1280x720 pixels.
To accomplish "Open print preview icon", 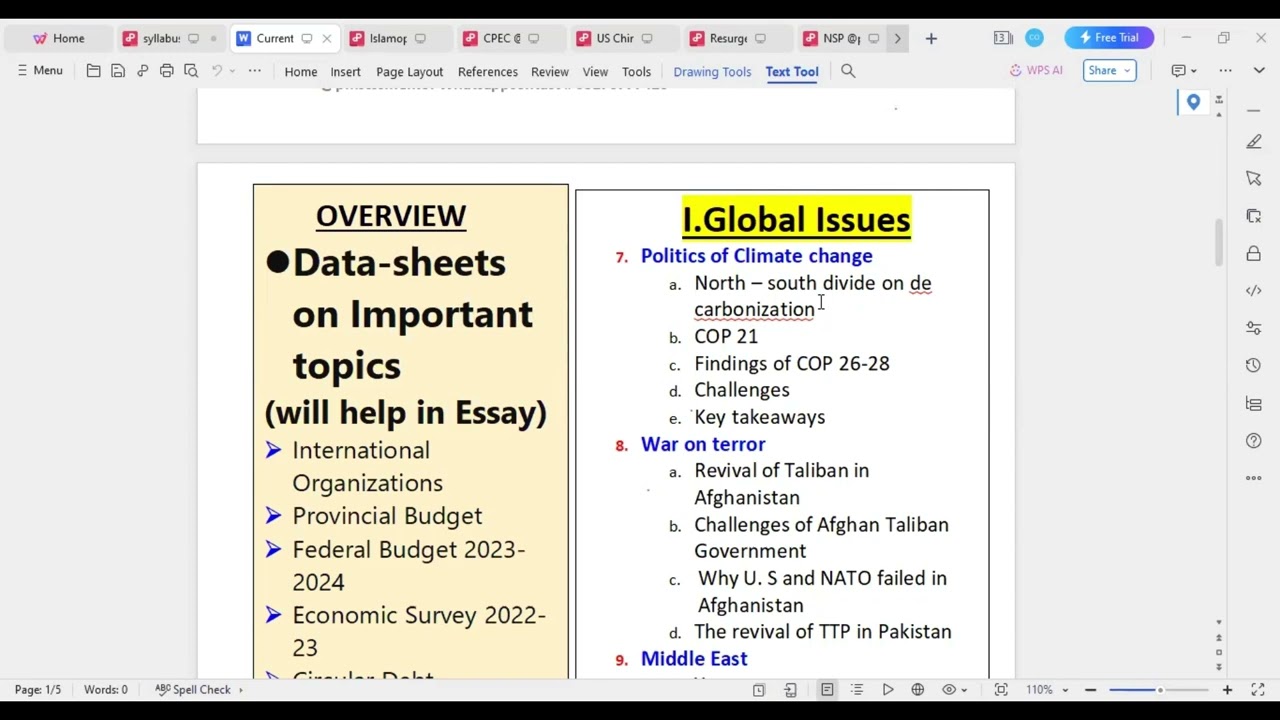I will coord(191,71).
